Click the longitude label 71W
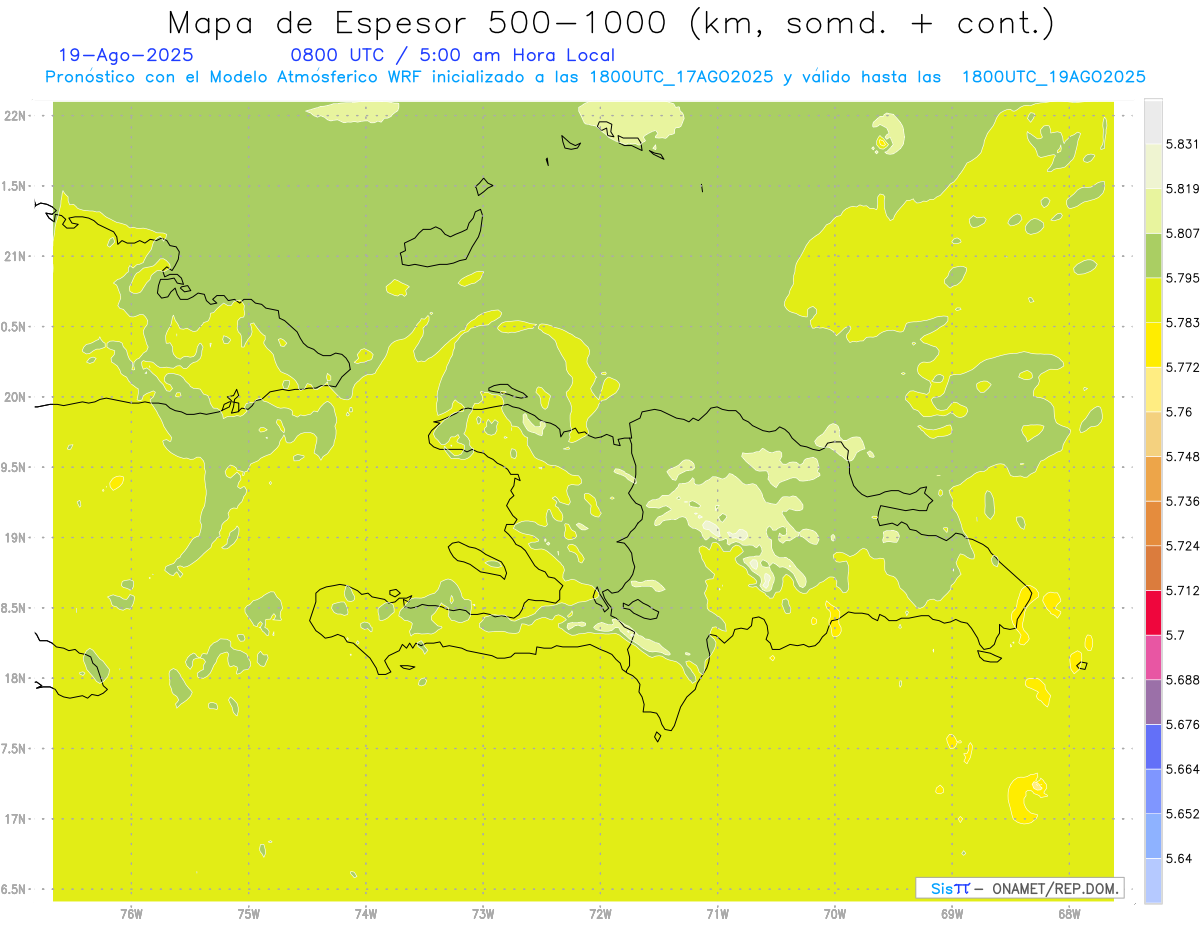 [717, 913]
